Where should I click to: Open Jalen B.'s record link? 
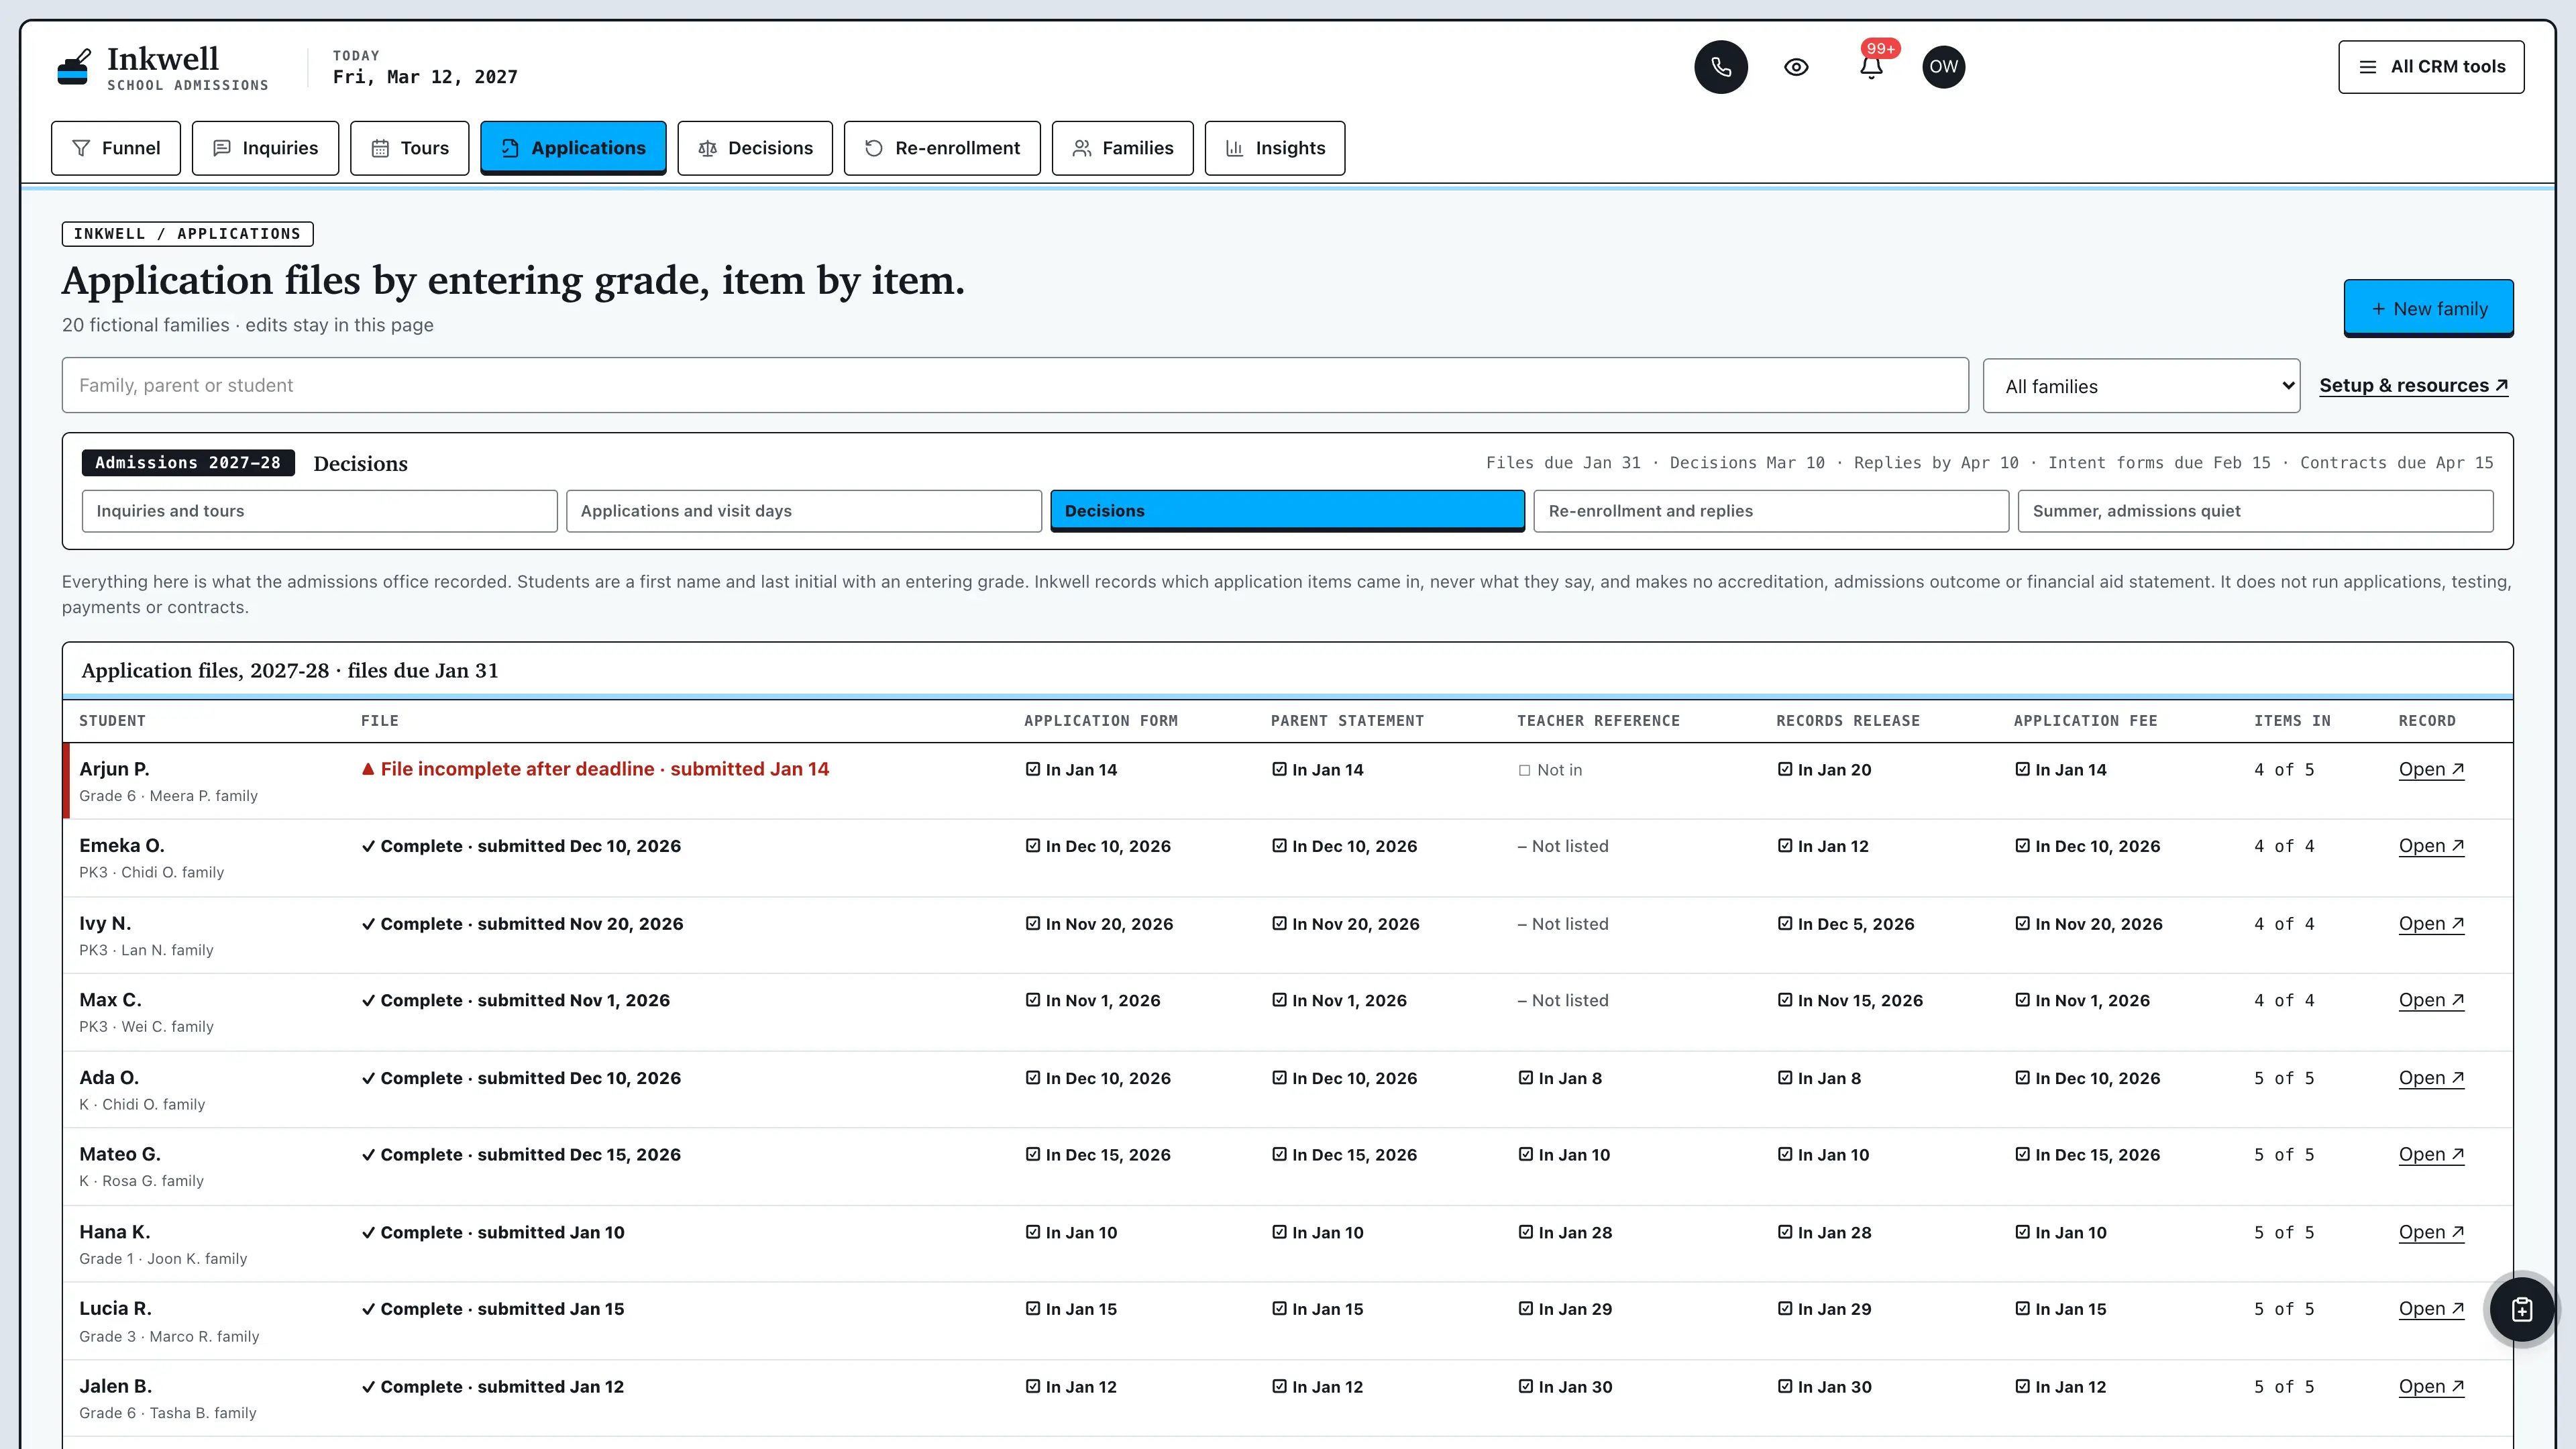coord(2431,1387)
